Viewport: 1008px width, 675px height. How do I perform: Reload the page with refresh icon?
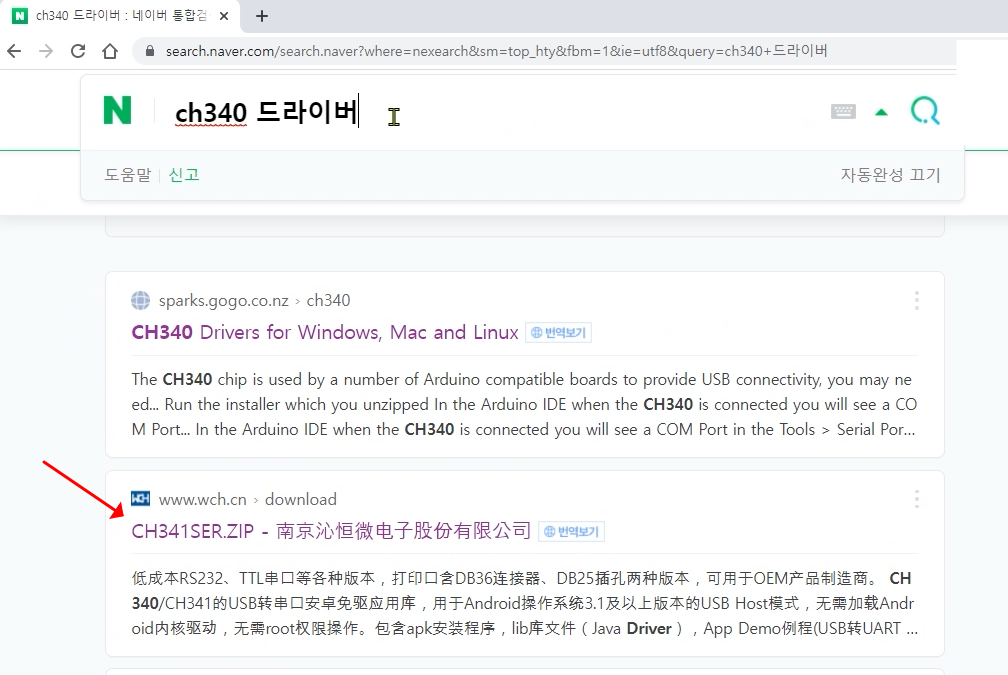click(78, 51)
